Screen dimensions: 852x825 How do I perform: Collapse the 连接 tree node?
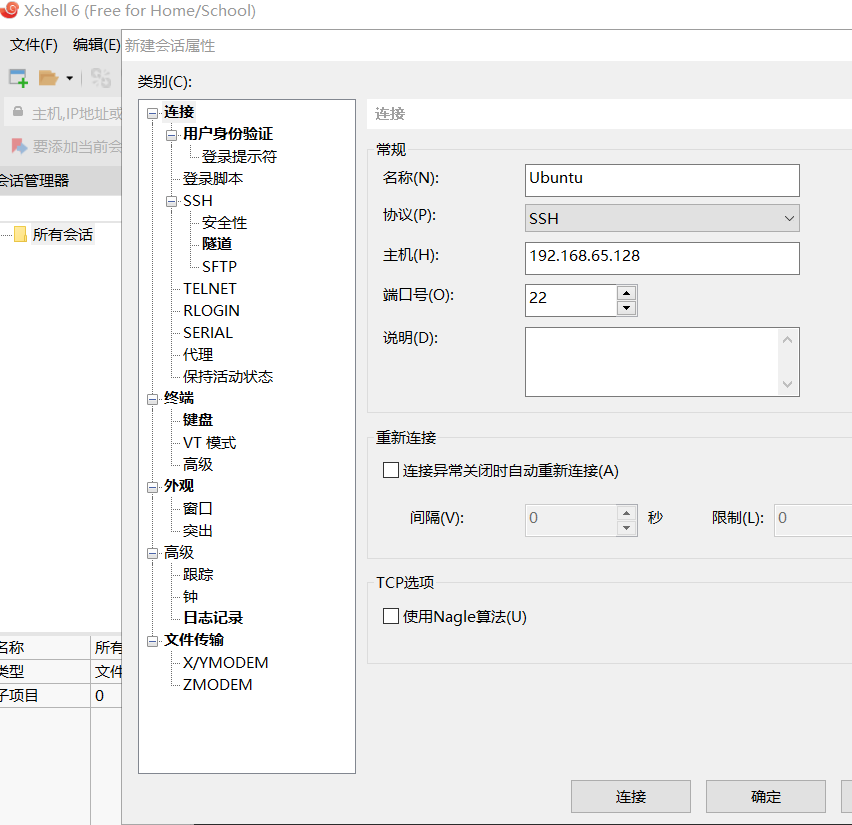coord(153,113)
